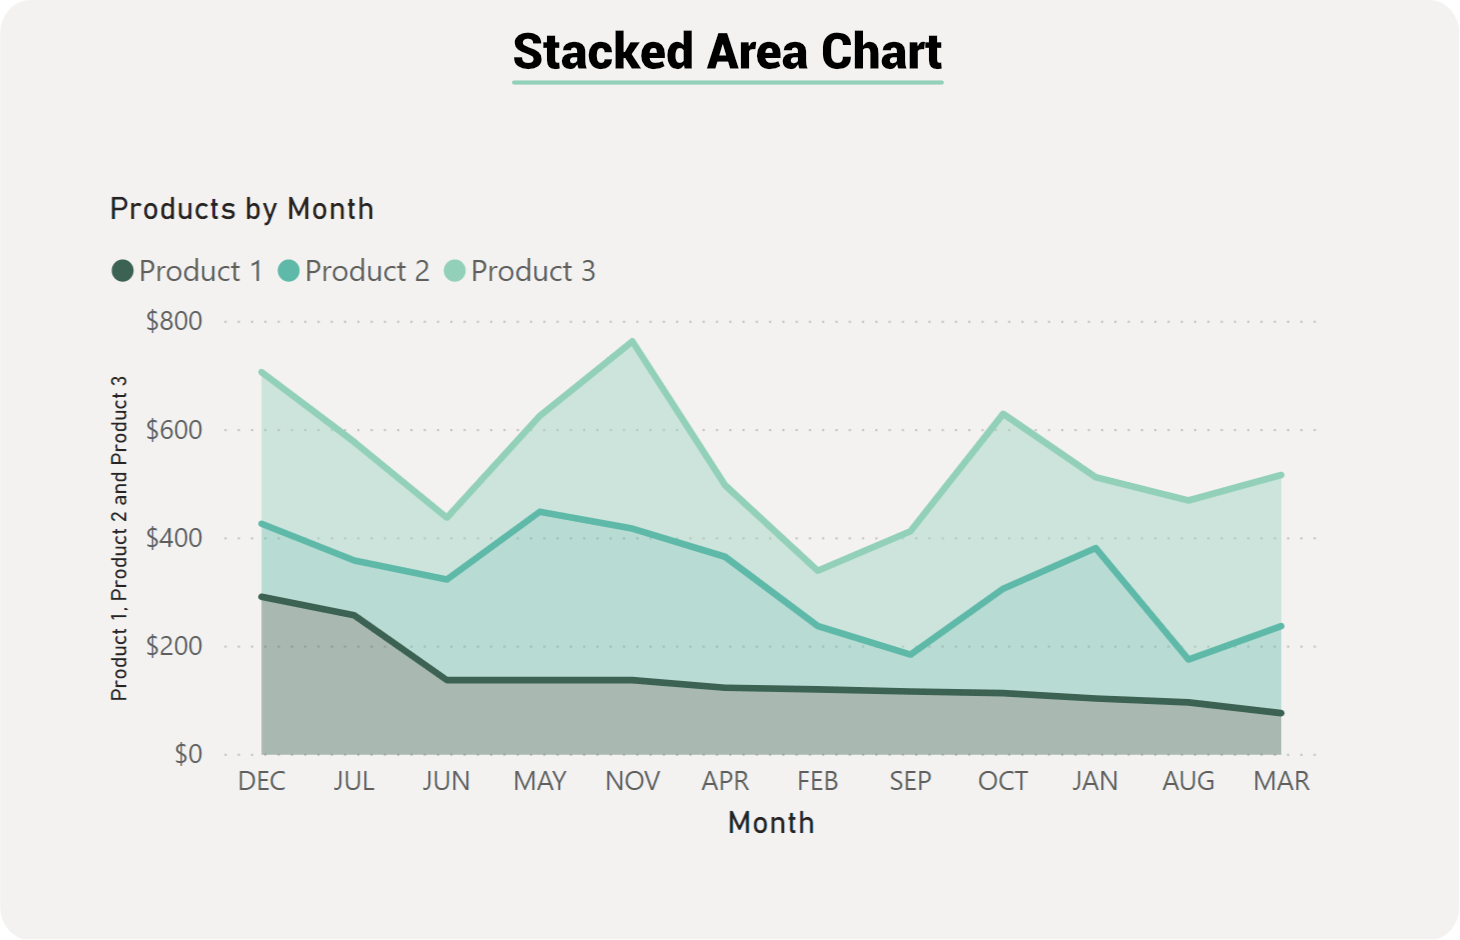
Task: Select the NOV label on the month axis
Action: point(632,781)
